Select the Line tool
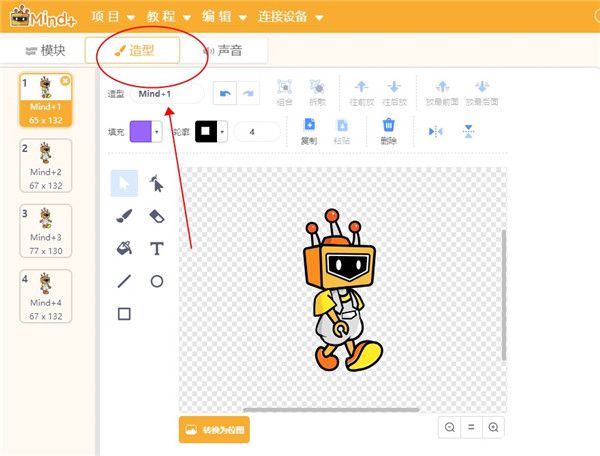Screen dimensions: 600x456 click(x=124, y=281)
